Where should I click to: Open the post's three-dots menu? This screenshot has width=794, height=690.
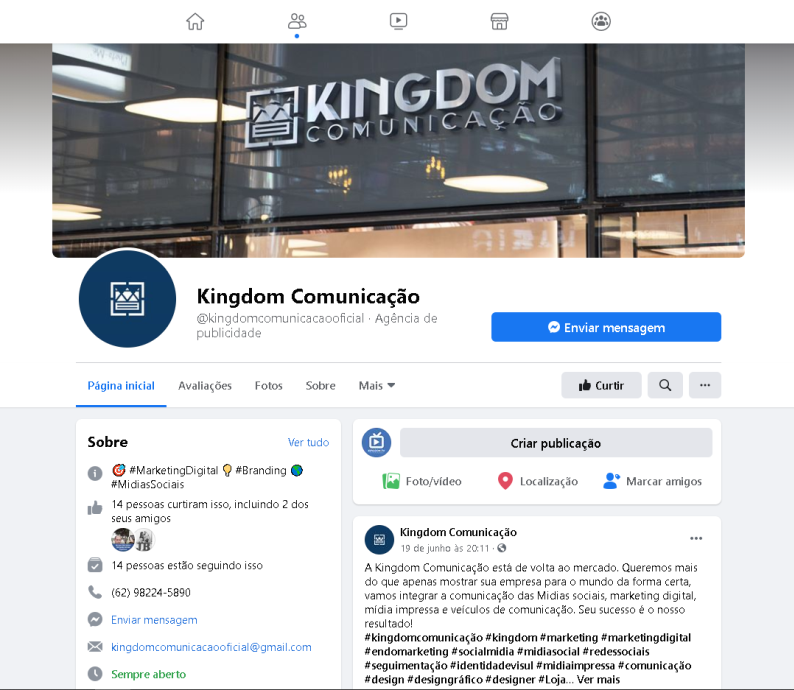pyautogui.click(x=696, y=538)
